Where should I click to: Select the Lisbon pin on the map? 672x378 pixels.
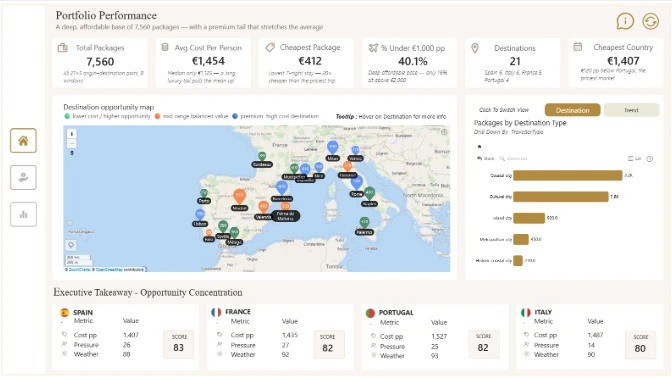(x=200, y=214)
